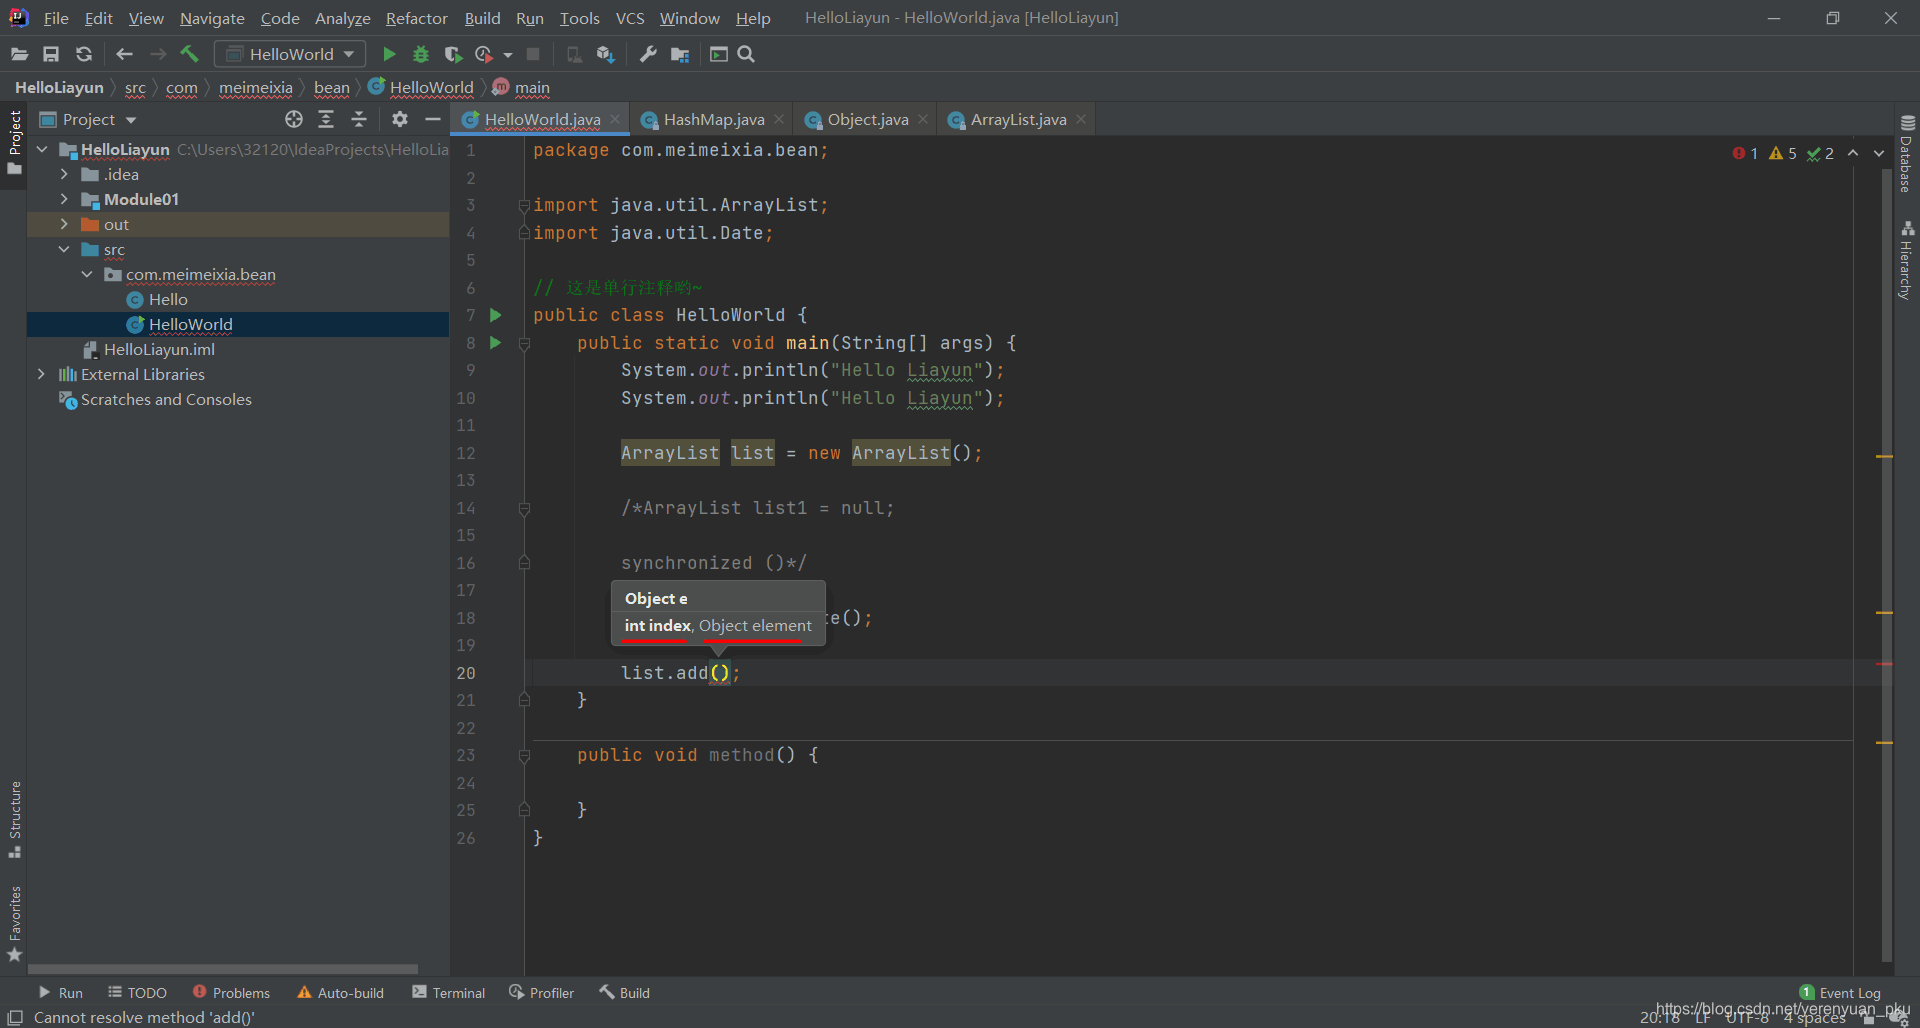
Task: Collapse all in Project panel toolbar
Action: (x=359, y=119)
